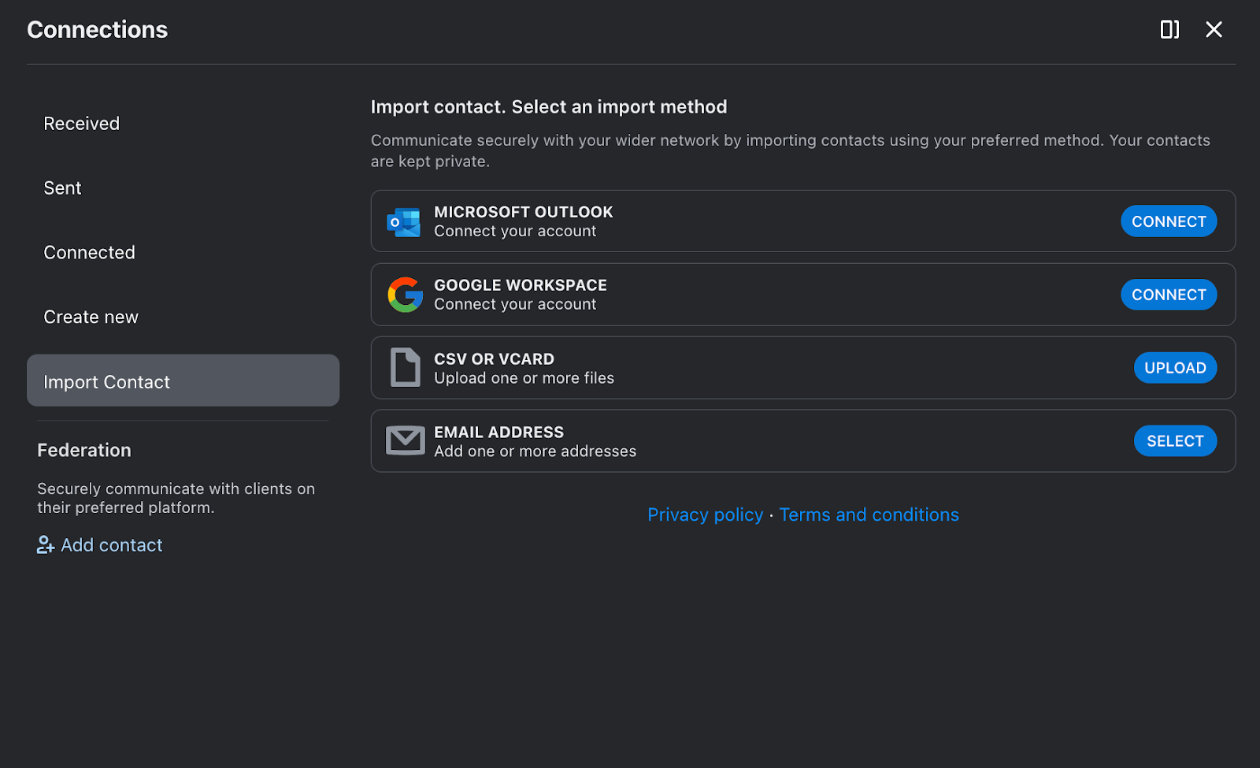Click 'Import contact. Select an import method' heading
Image resolution: width=1260 pixels, height=768 pixels.
[549, 107]
